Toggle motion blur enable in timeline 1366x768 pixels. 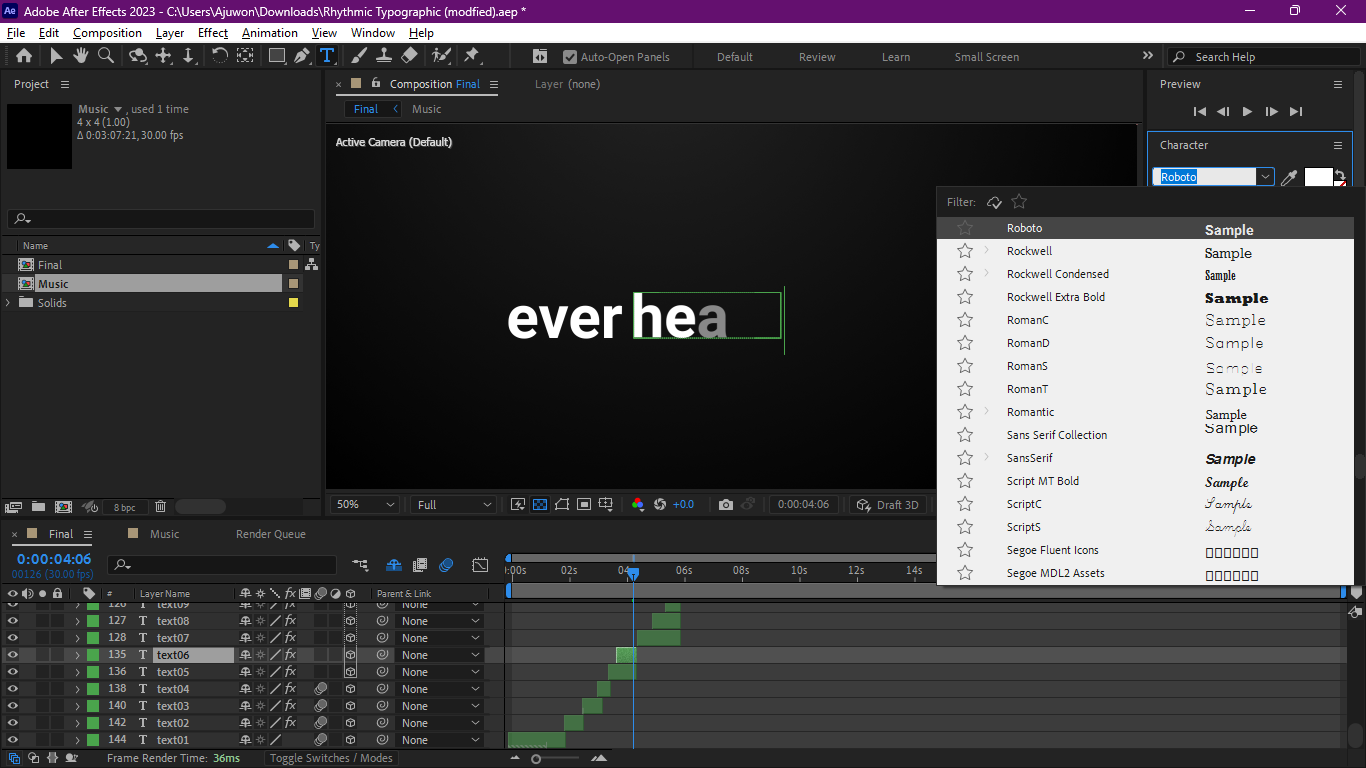[446, 565]
